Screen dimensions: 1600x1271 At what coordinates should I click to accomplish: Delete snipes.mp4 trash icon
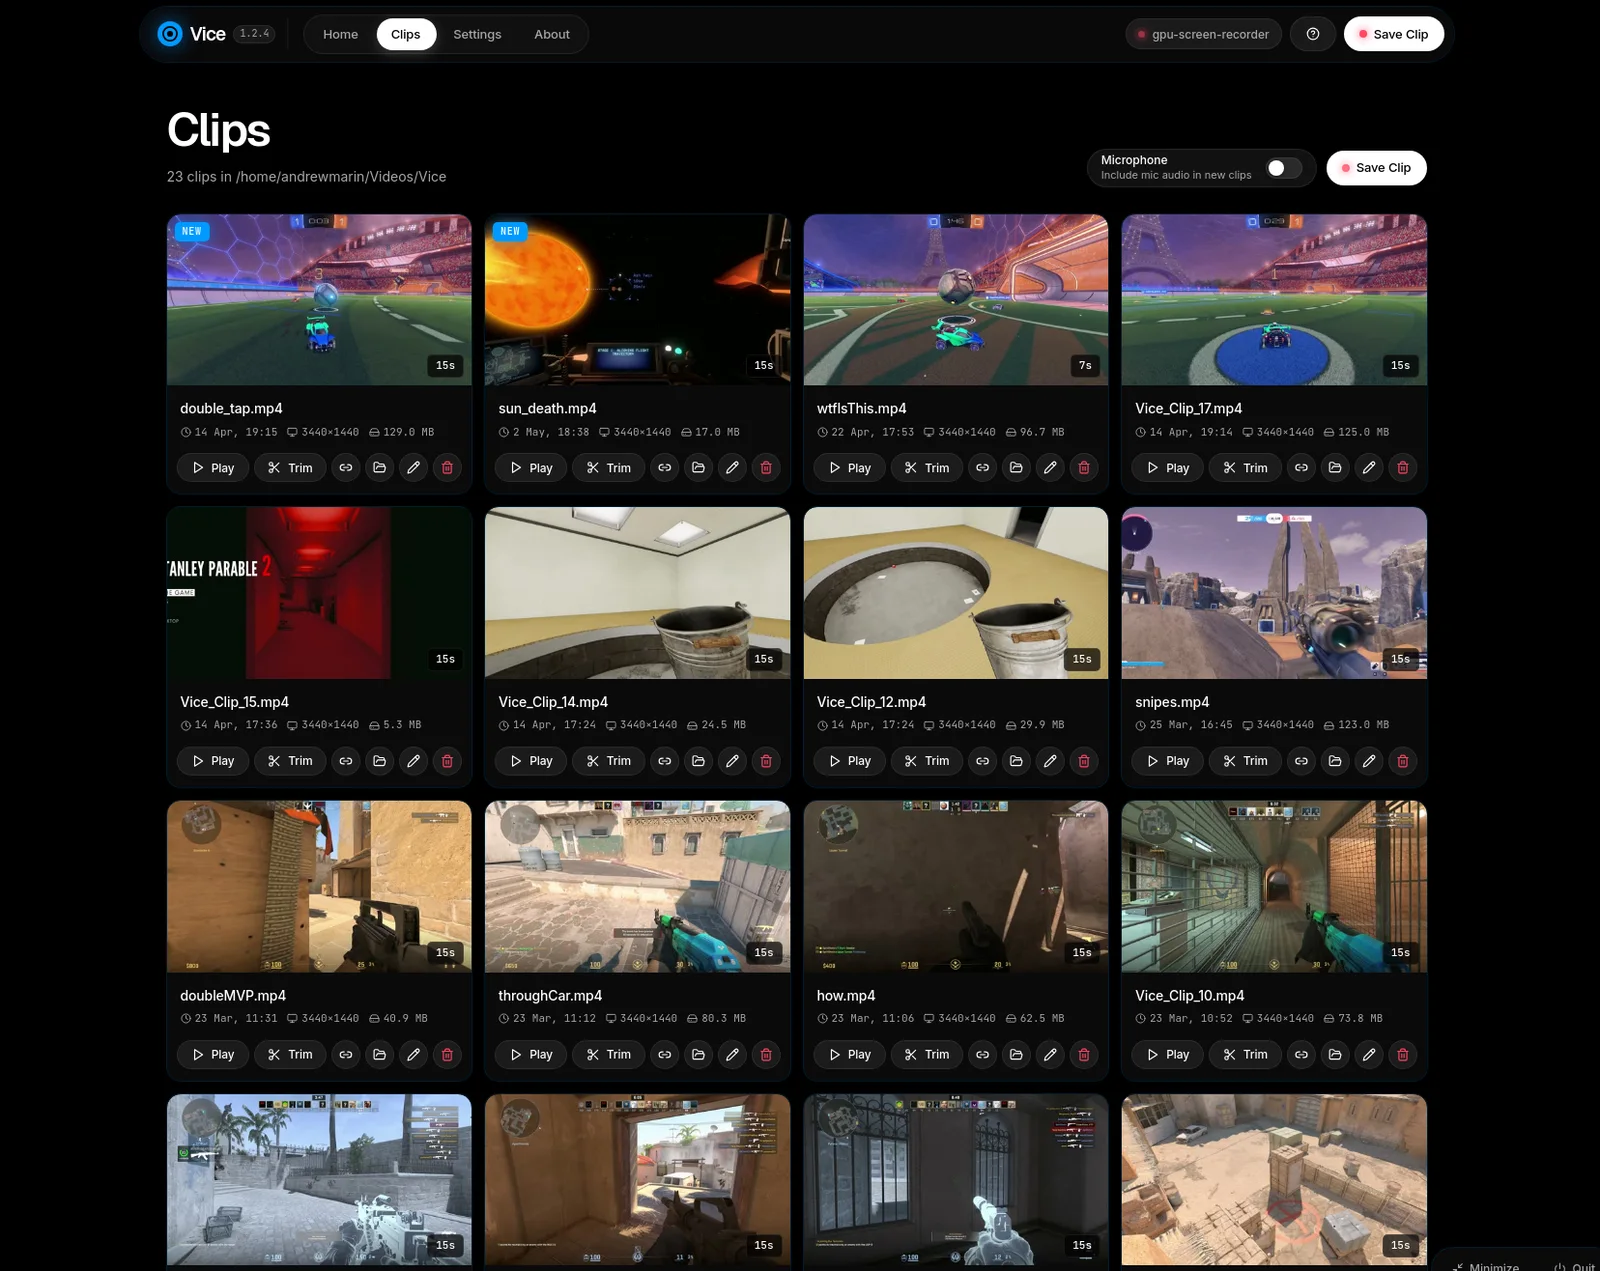click(x=1403, y=761)
